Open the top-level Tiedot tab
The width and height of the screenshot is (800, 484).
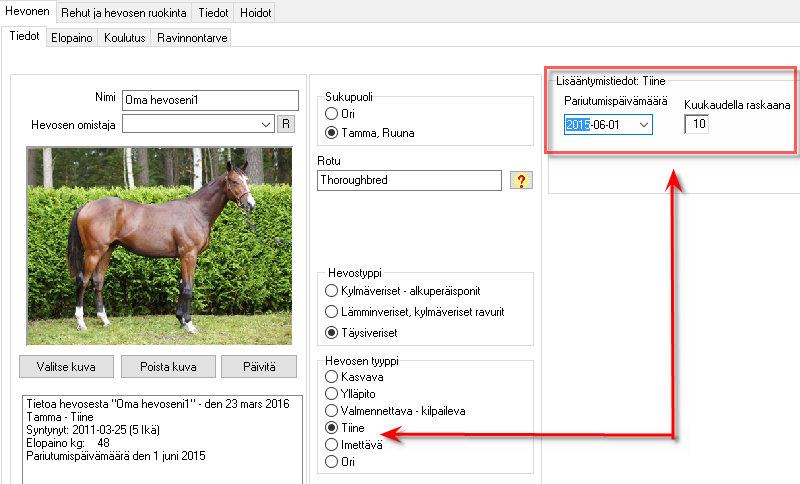213,13
